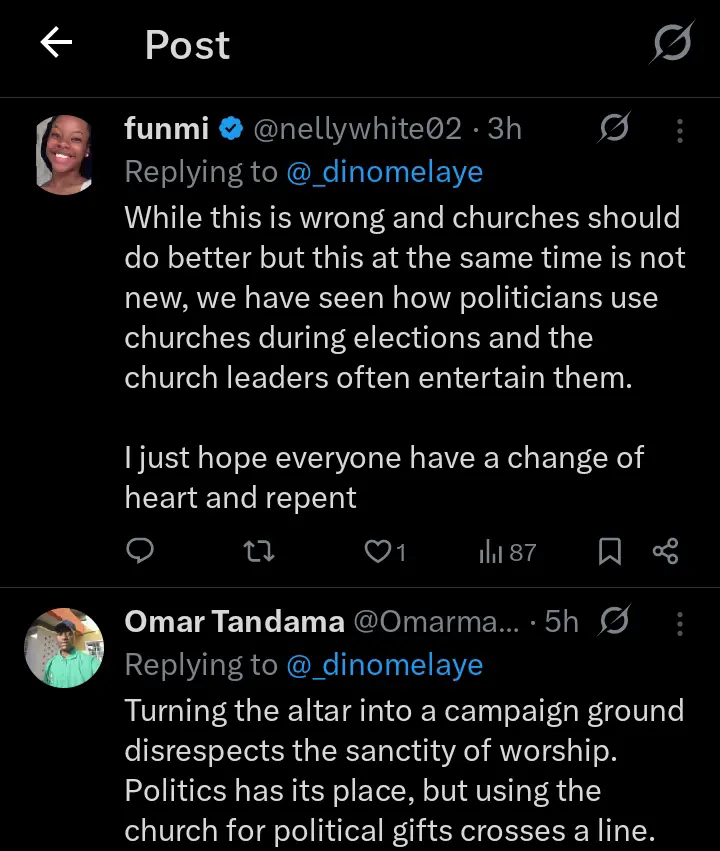
Task: Open Grok icon in the Post header
Action: tap(672, 44)
